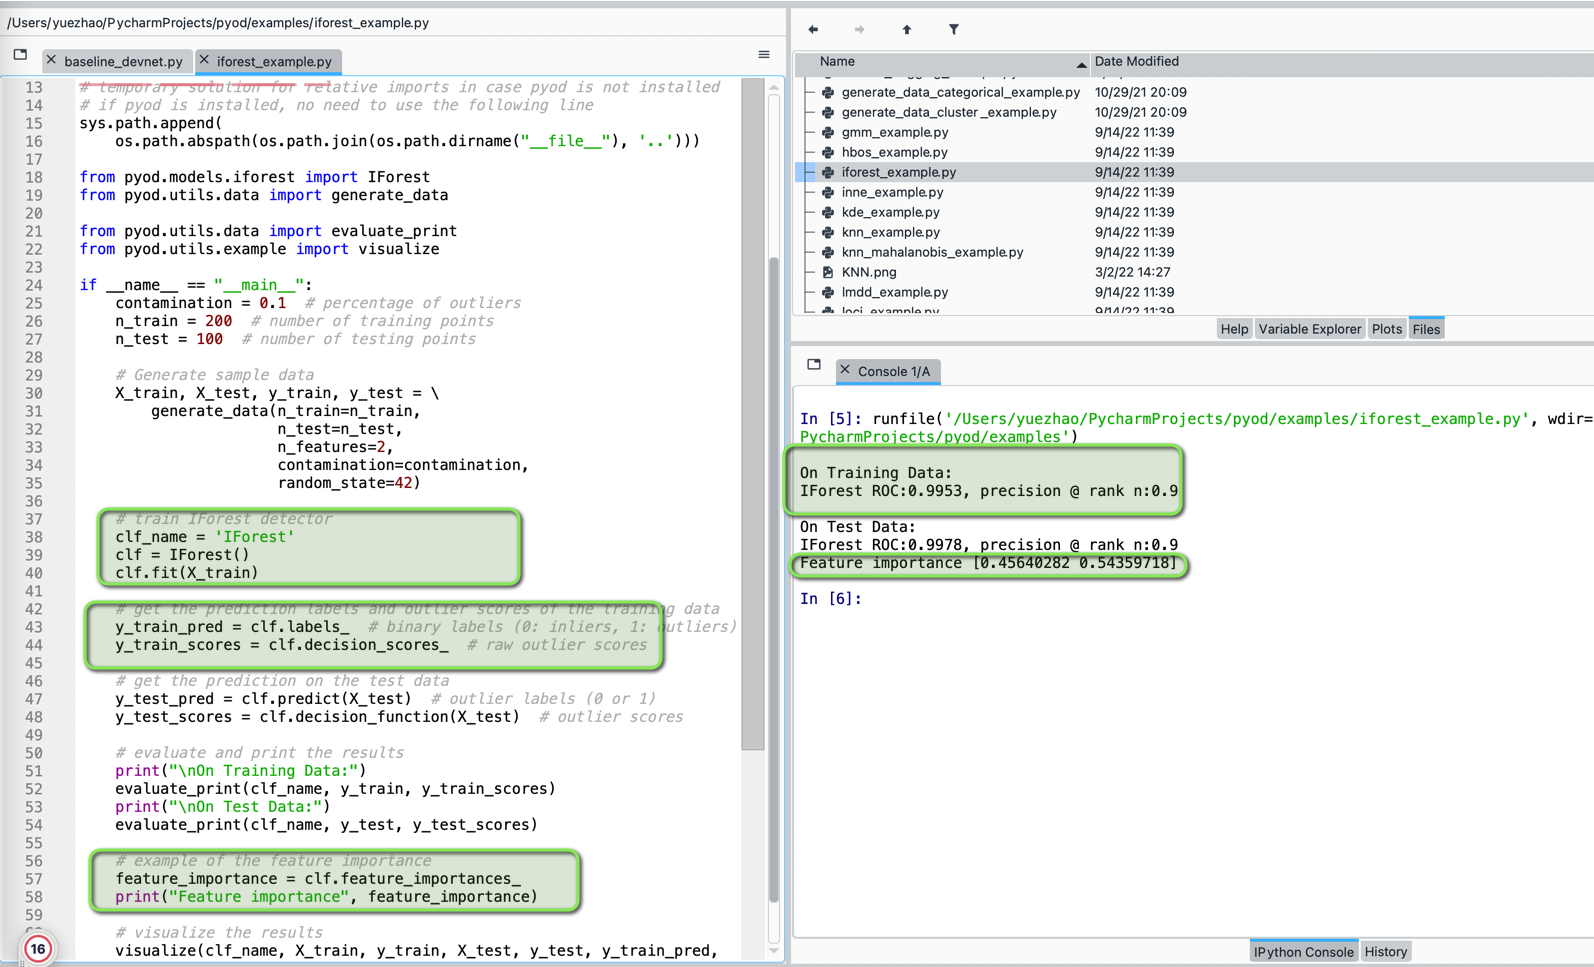Click the python icon beside kde_example.py
The width and height of the screenshot is (1594, 967).
pyautogui.click(x=828, y=212)
